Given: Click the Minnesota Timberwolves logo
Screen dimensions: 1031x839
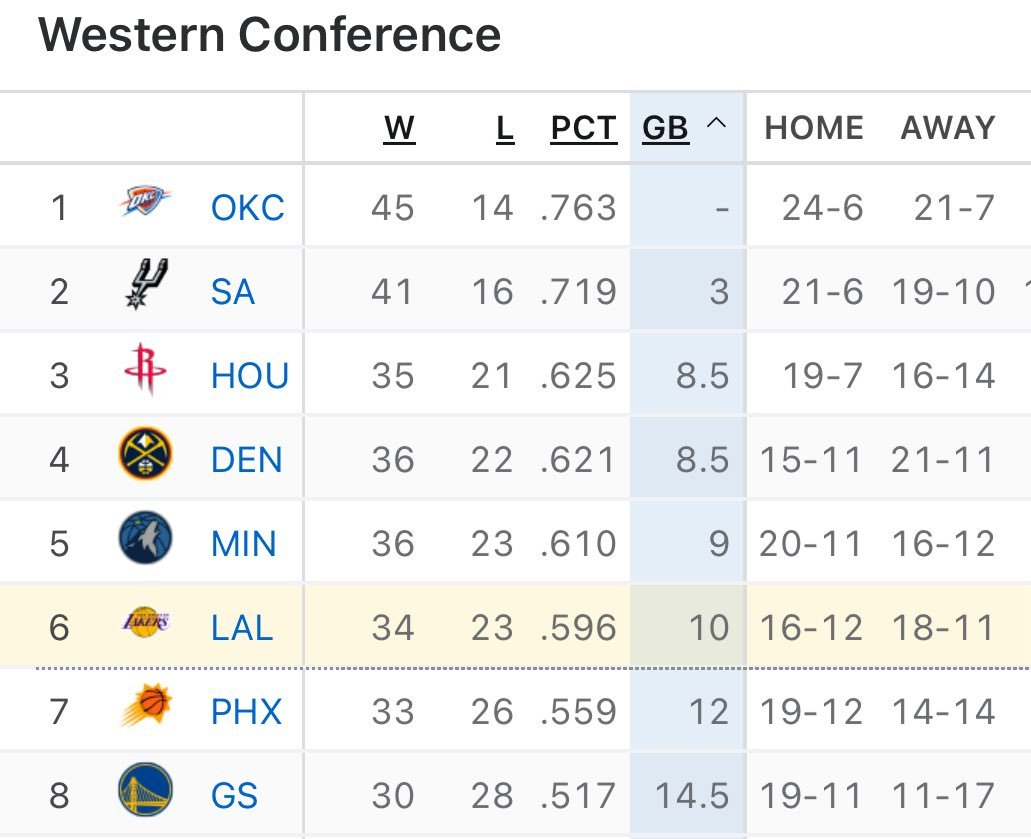Looking at the screenshot, I should pyautogui.click(x=145, y=538).
